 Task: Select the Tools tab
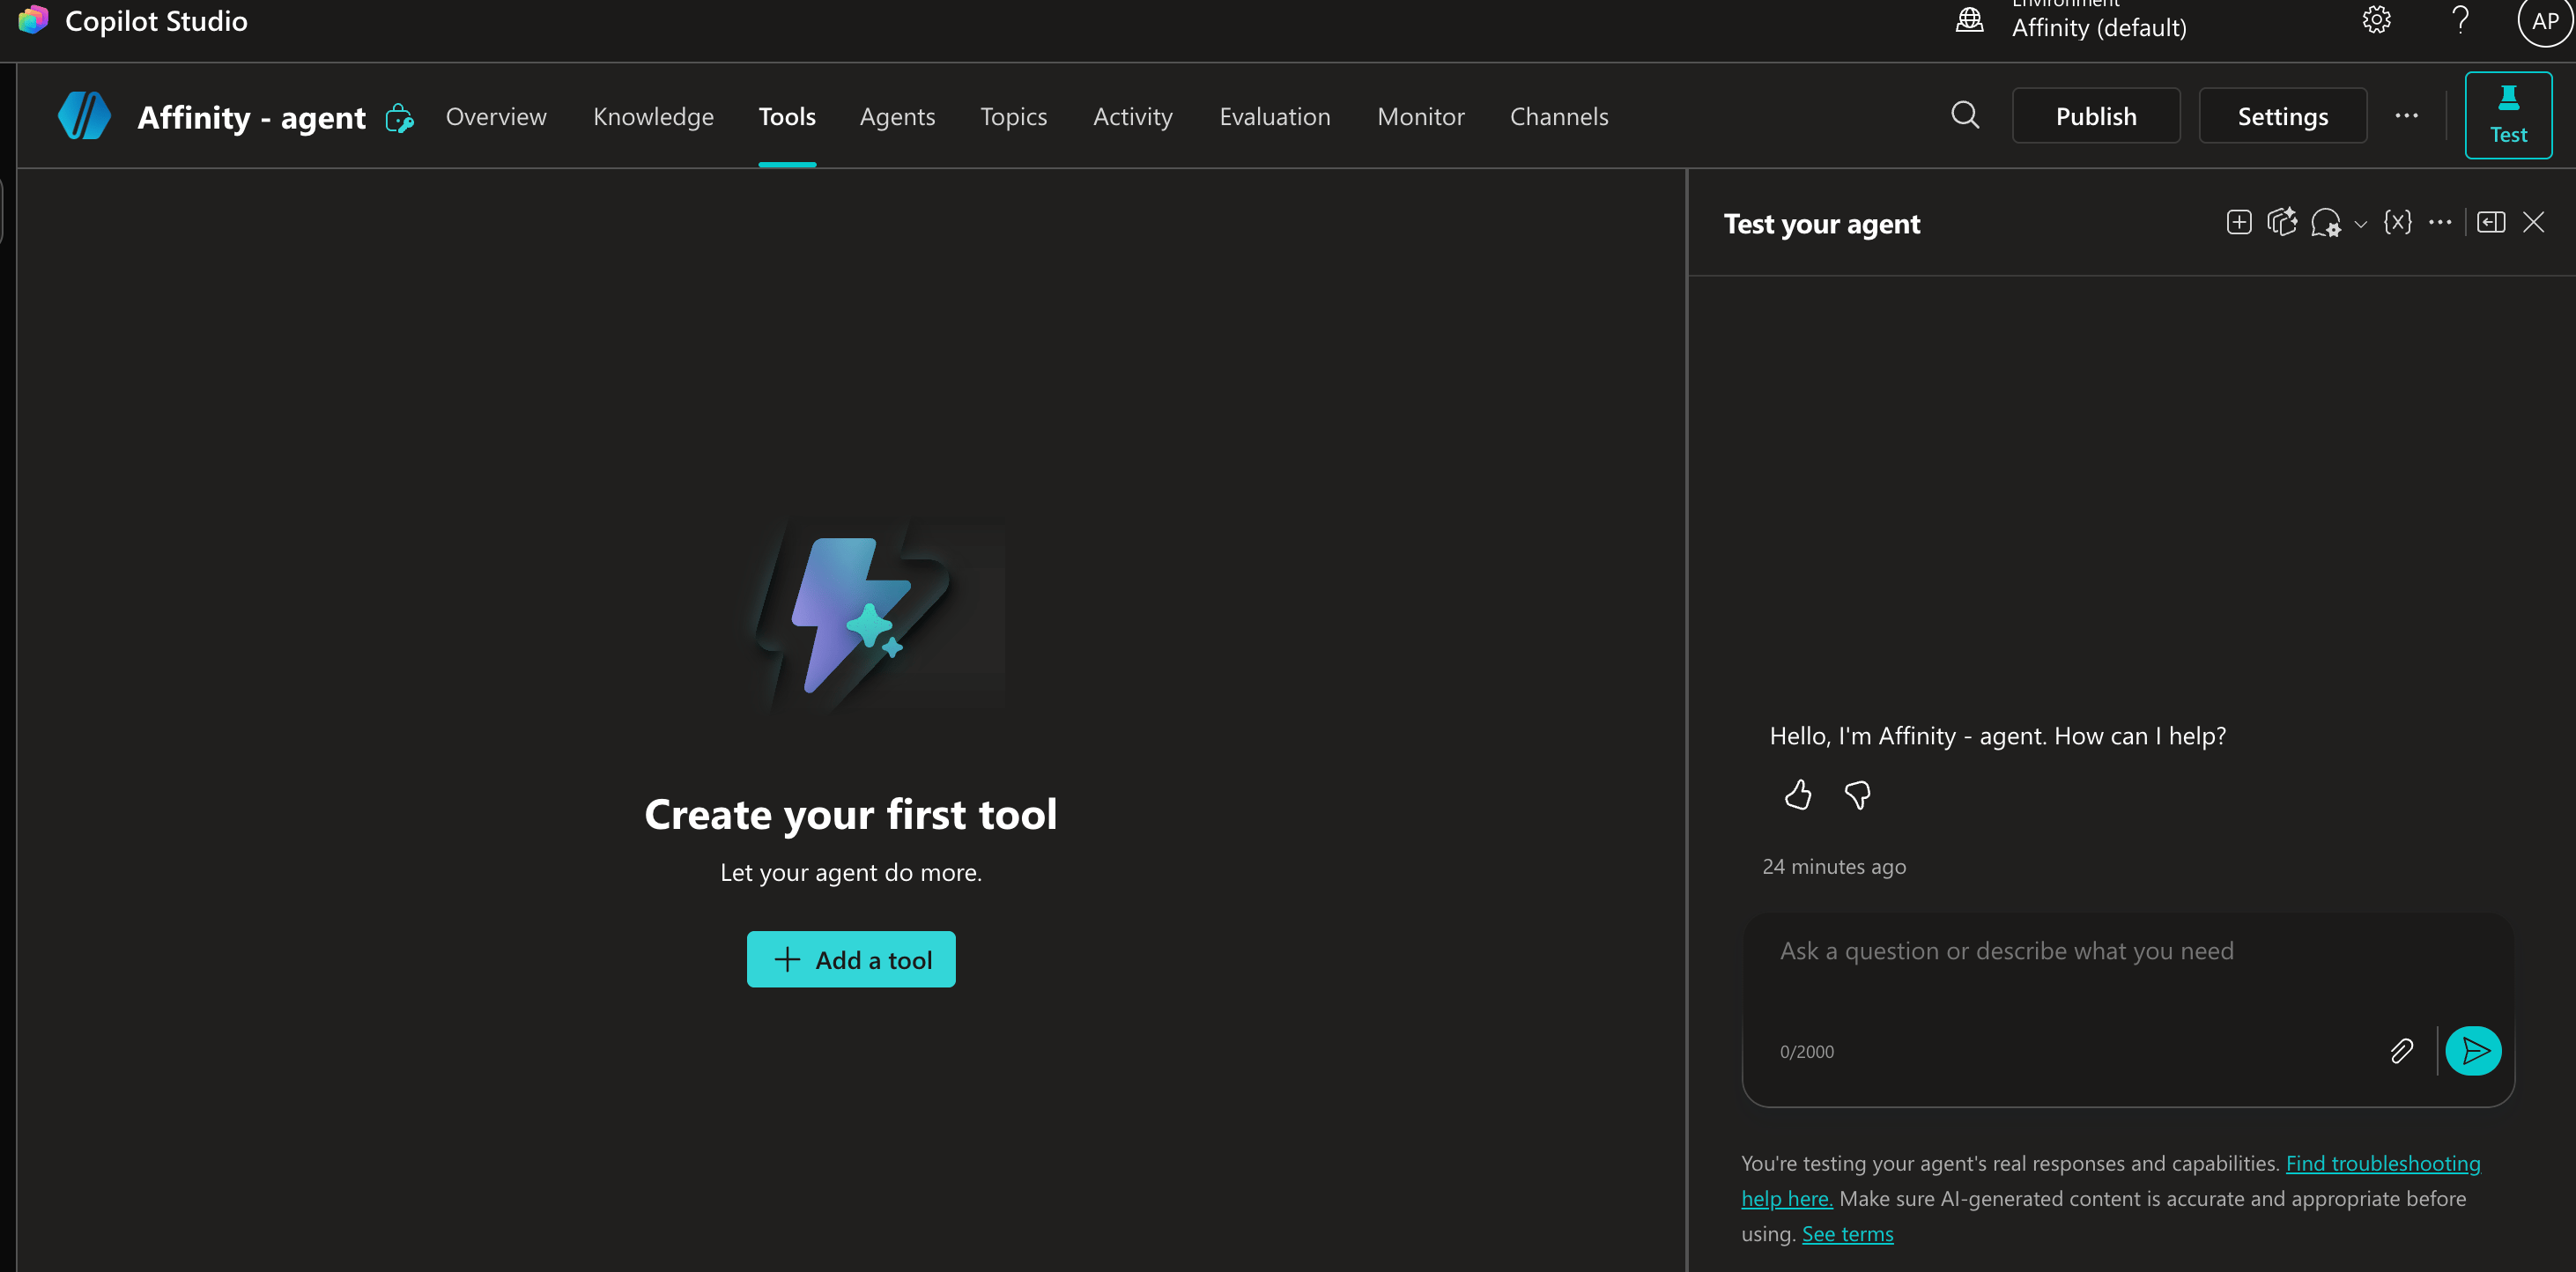point(787,116)
